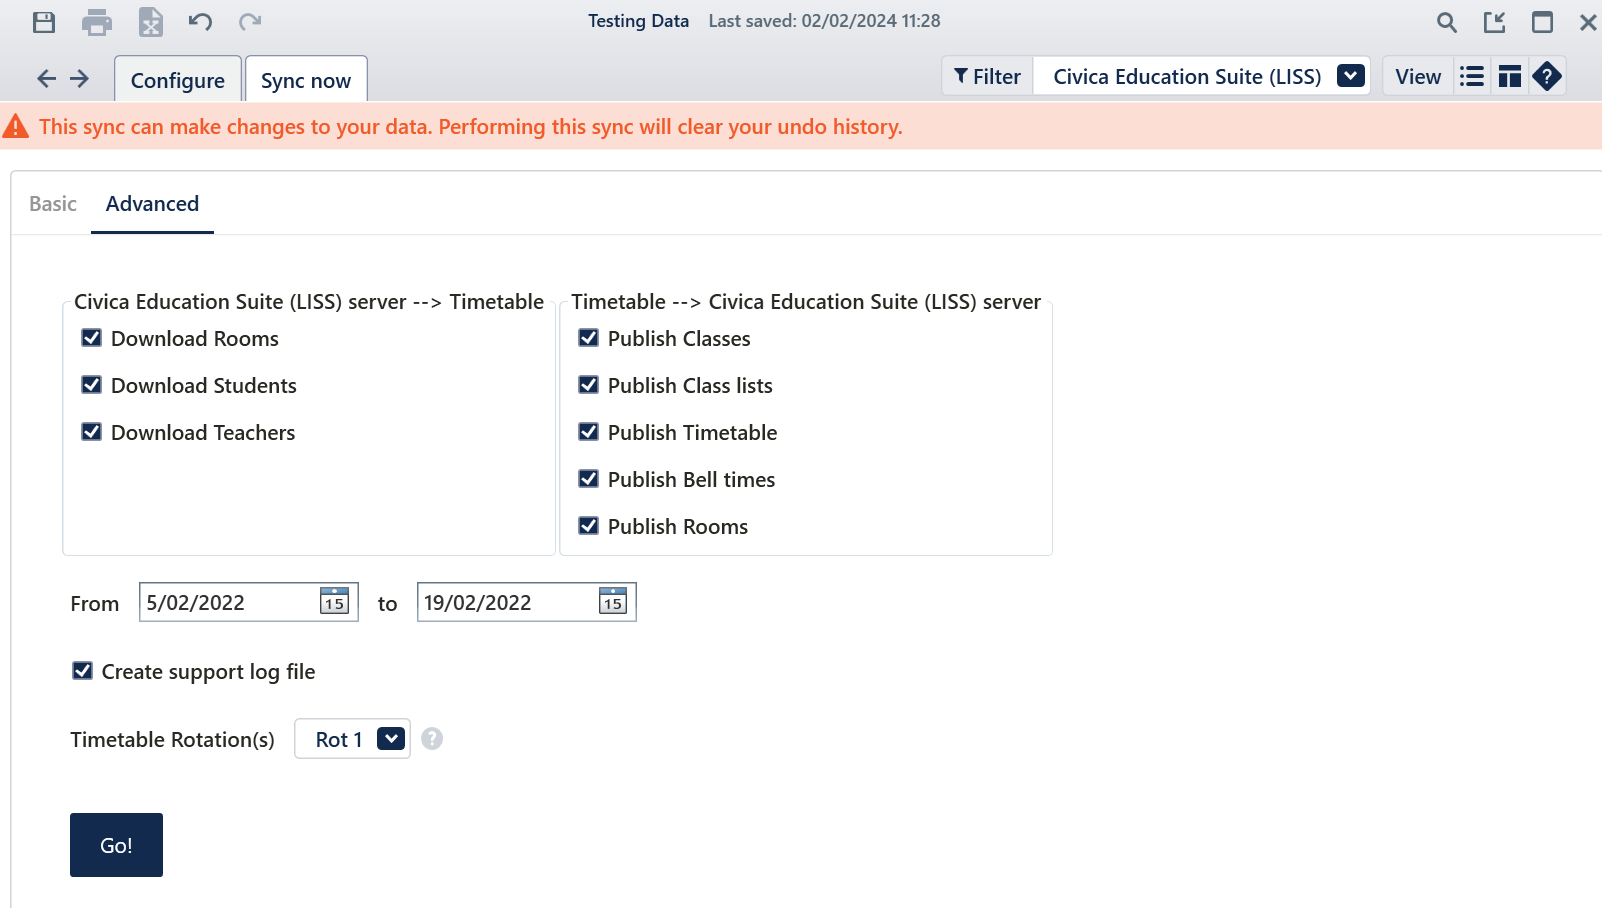Select the Advanced tab

152,204
